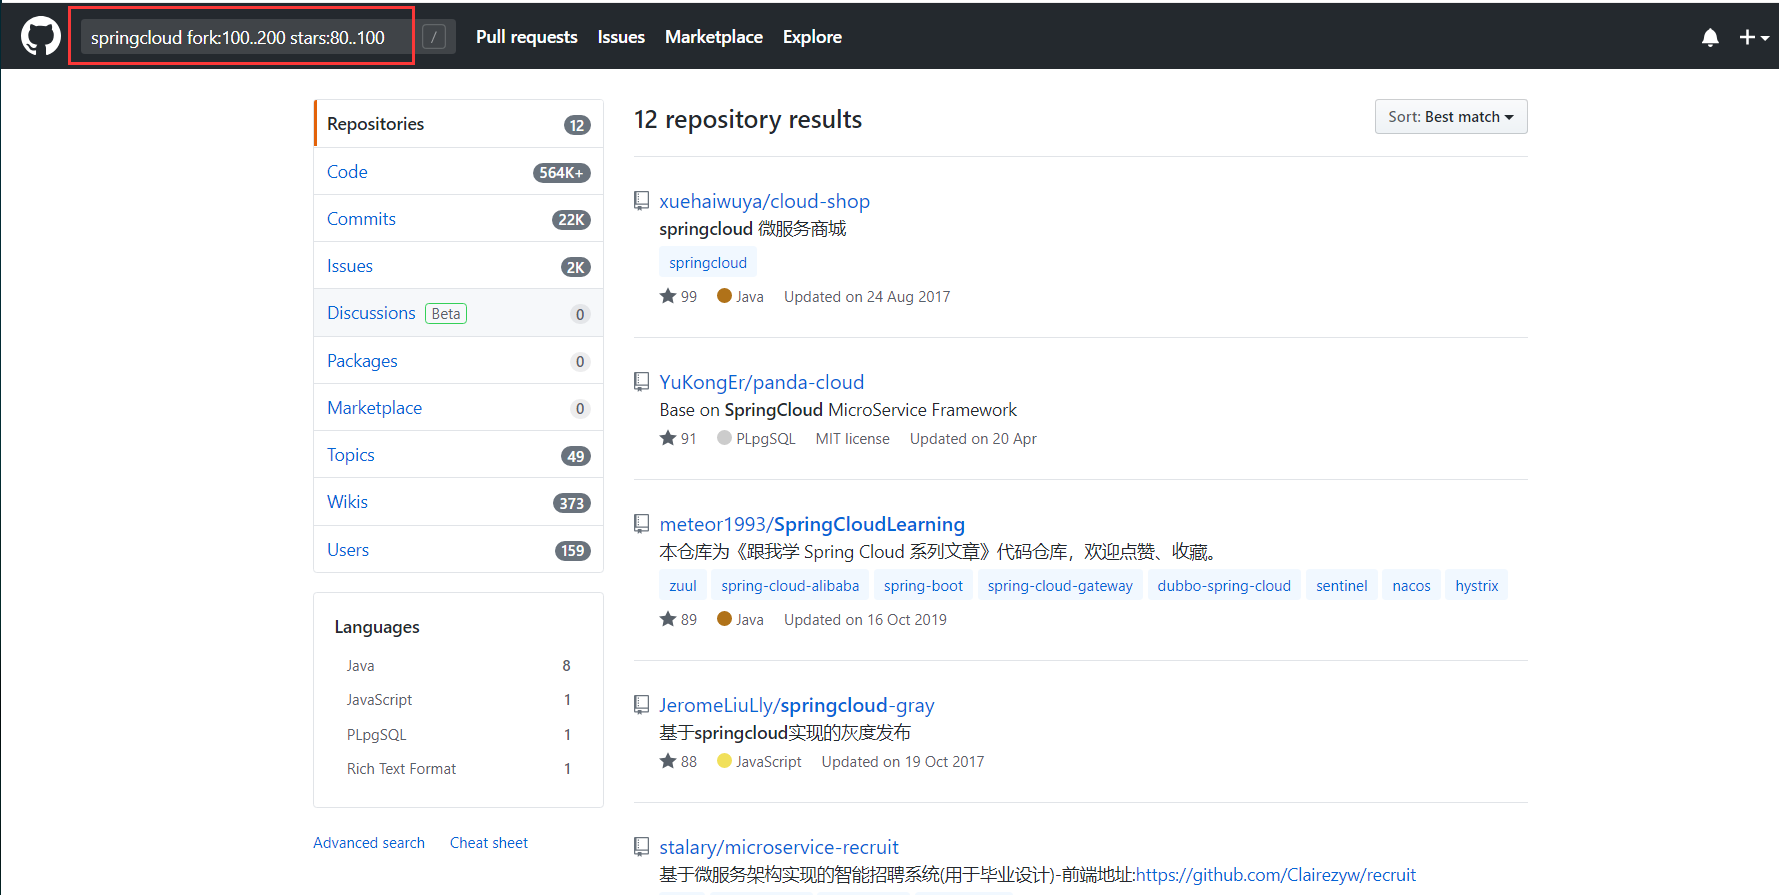Open the YuKongEr/panda-cloud repository
The height and width of the screenshot is (895, 1779).
(x=761, y=382)
